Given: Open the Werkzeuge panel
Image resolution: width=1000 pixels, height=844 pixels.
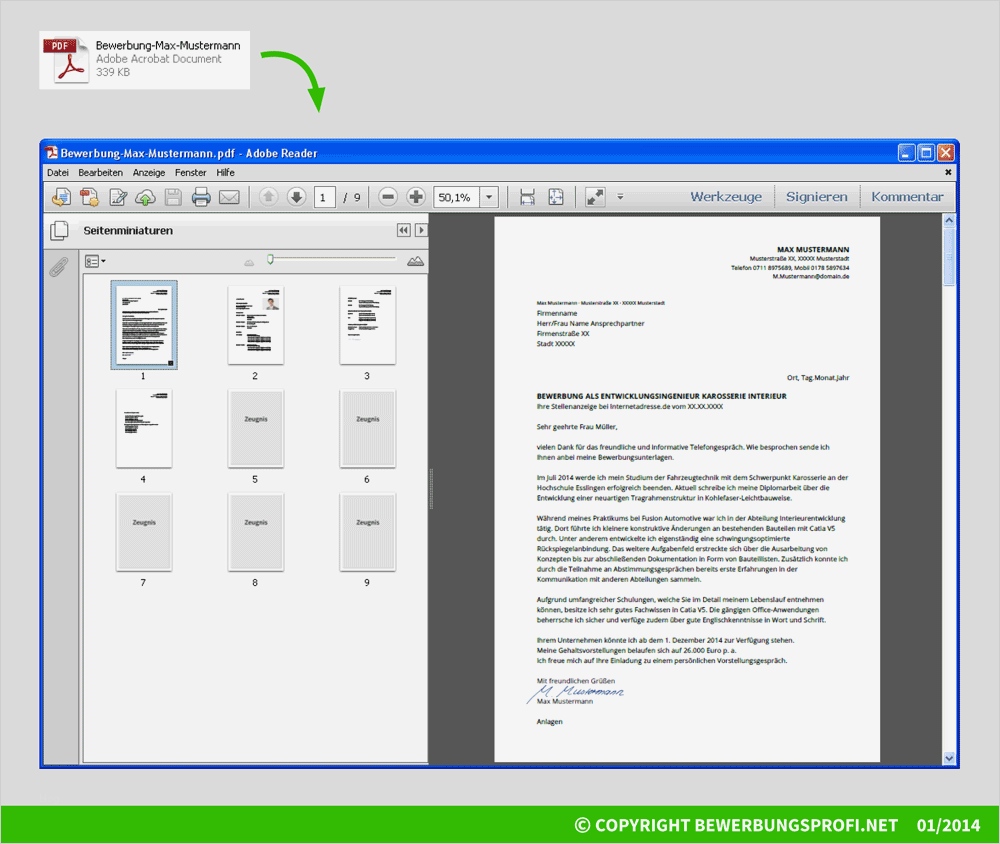Looking at the screenshot, I should click(x=726, y=196).
